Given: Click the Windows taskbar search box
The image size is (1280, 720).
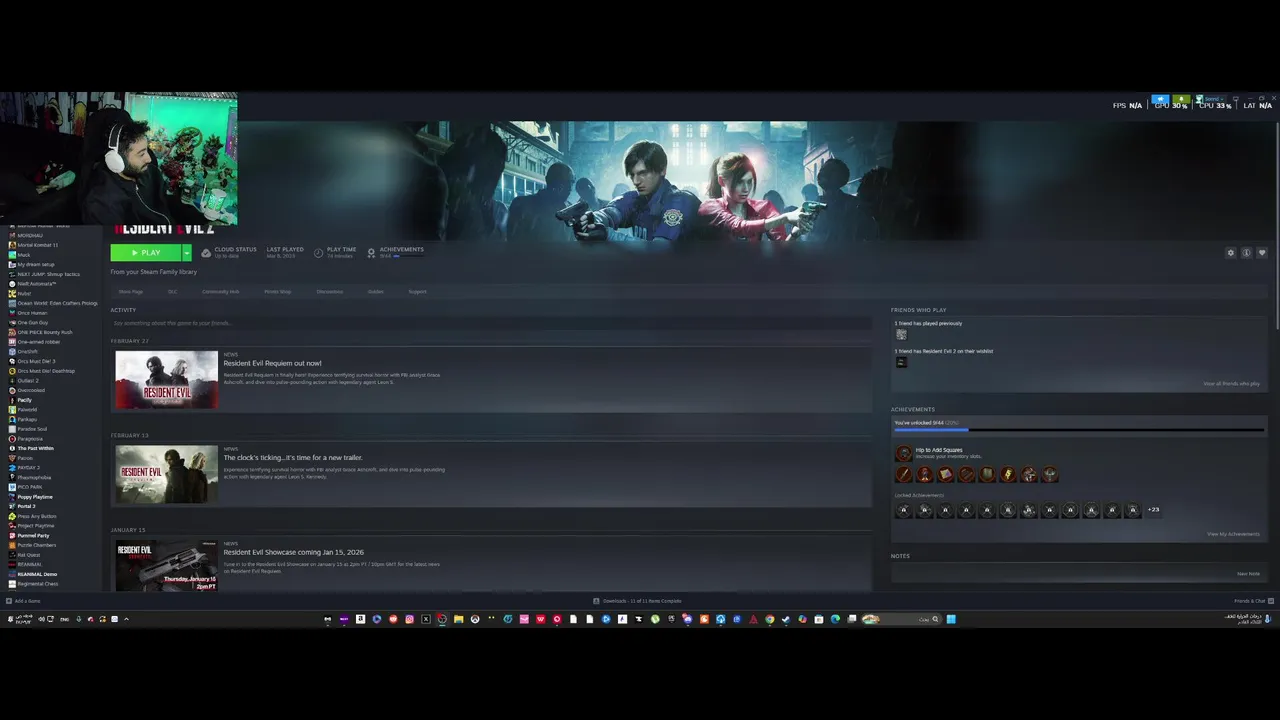Looking at the screenshot, I should 901,619.
